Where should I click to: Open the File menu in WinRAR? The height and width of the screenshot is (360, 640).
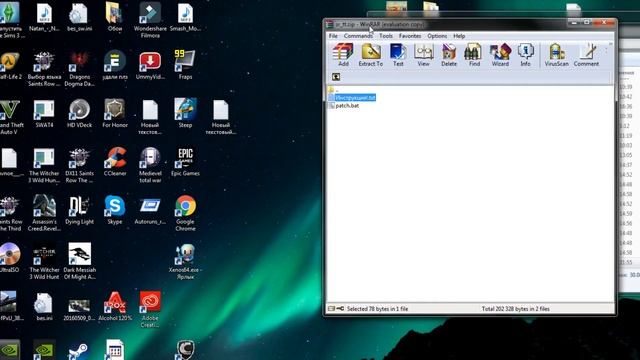click(x=333, y=36)
